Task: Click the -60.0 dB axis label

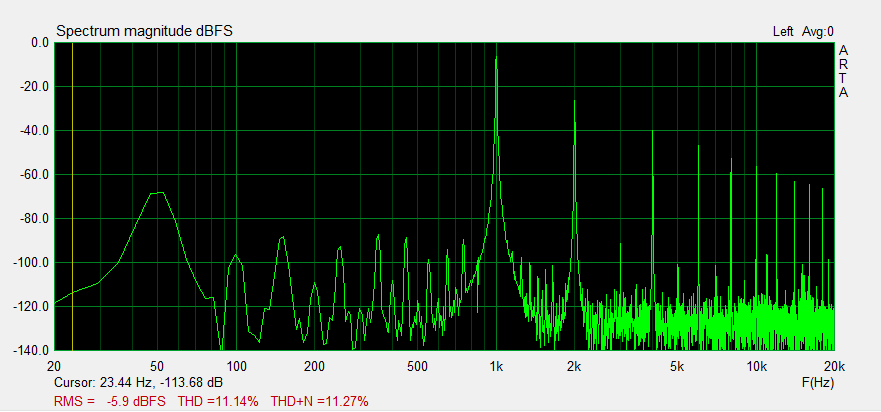Action: coord(35,174)
